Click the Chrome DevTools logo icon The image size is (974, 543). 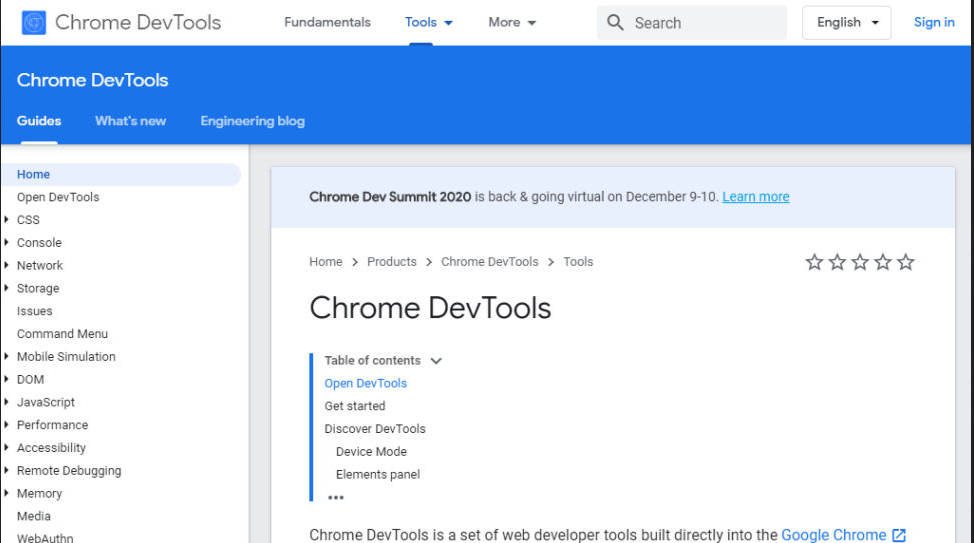pyautogui.click(x=34, y=23)
